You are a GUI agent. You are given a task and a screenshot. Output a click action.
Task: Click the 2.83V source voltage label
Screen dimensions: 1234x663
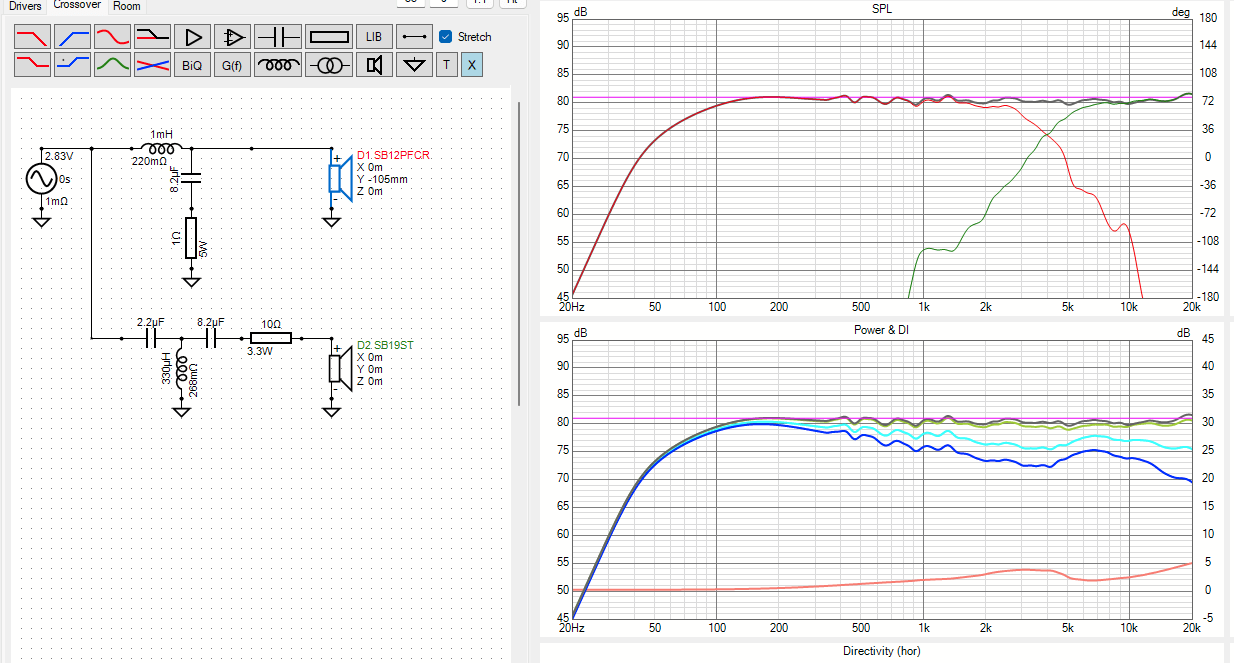click(x=58, y=156)
